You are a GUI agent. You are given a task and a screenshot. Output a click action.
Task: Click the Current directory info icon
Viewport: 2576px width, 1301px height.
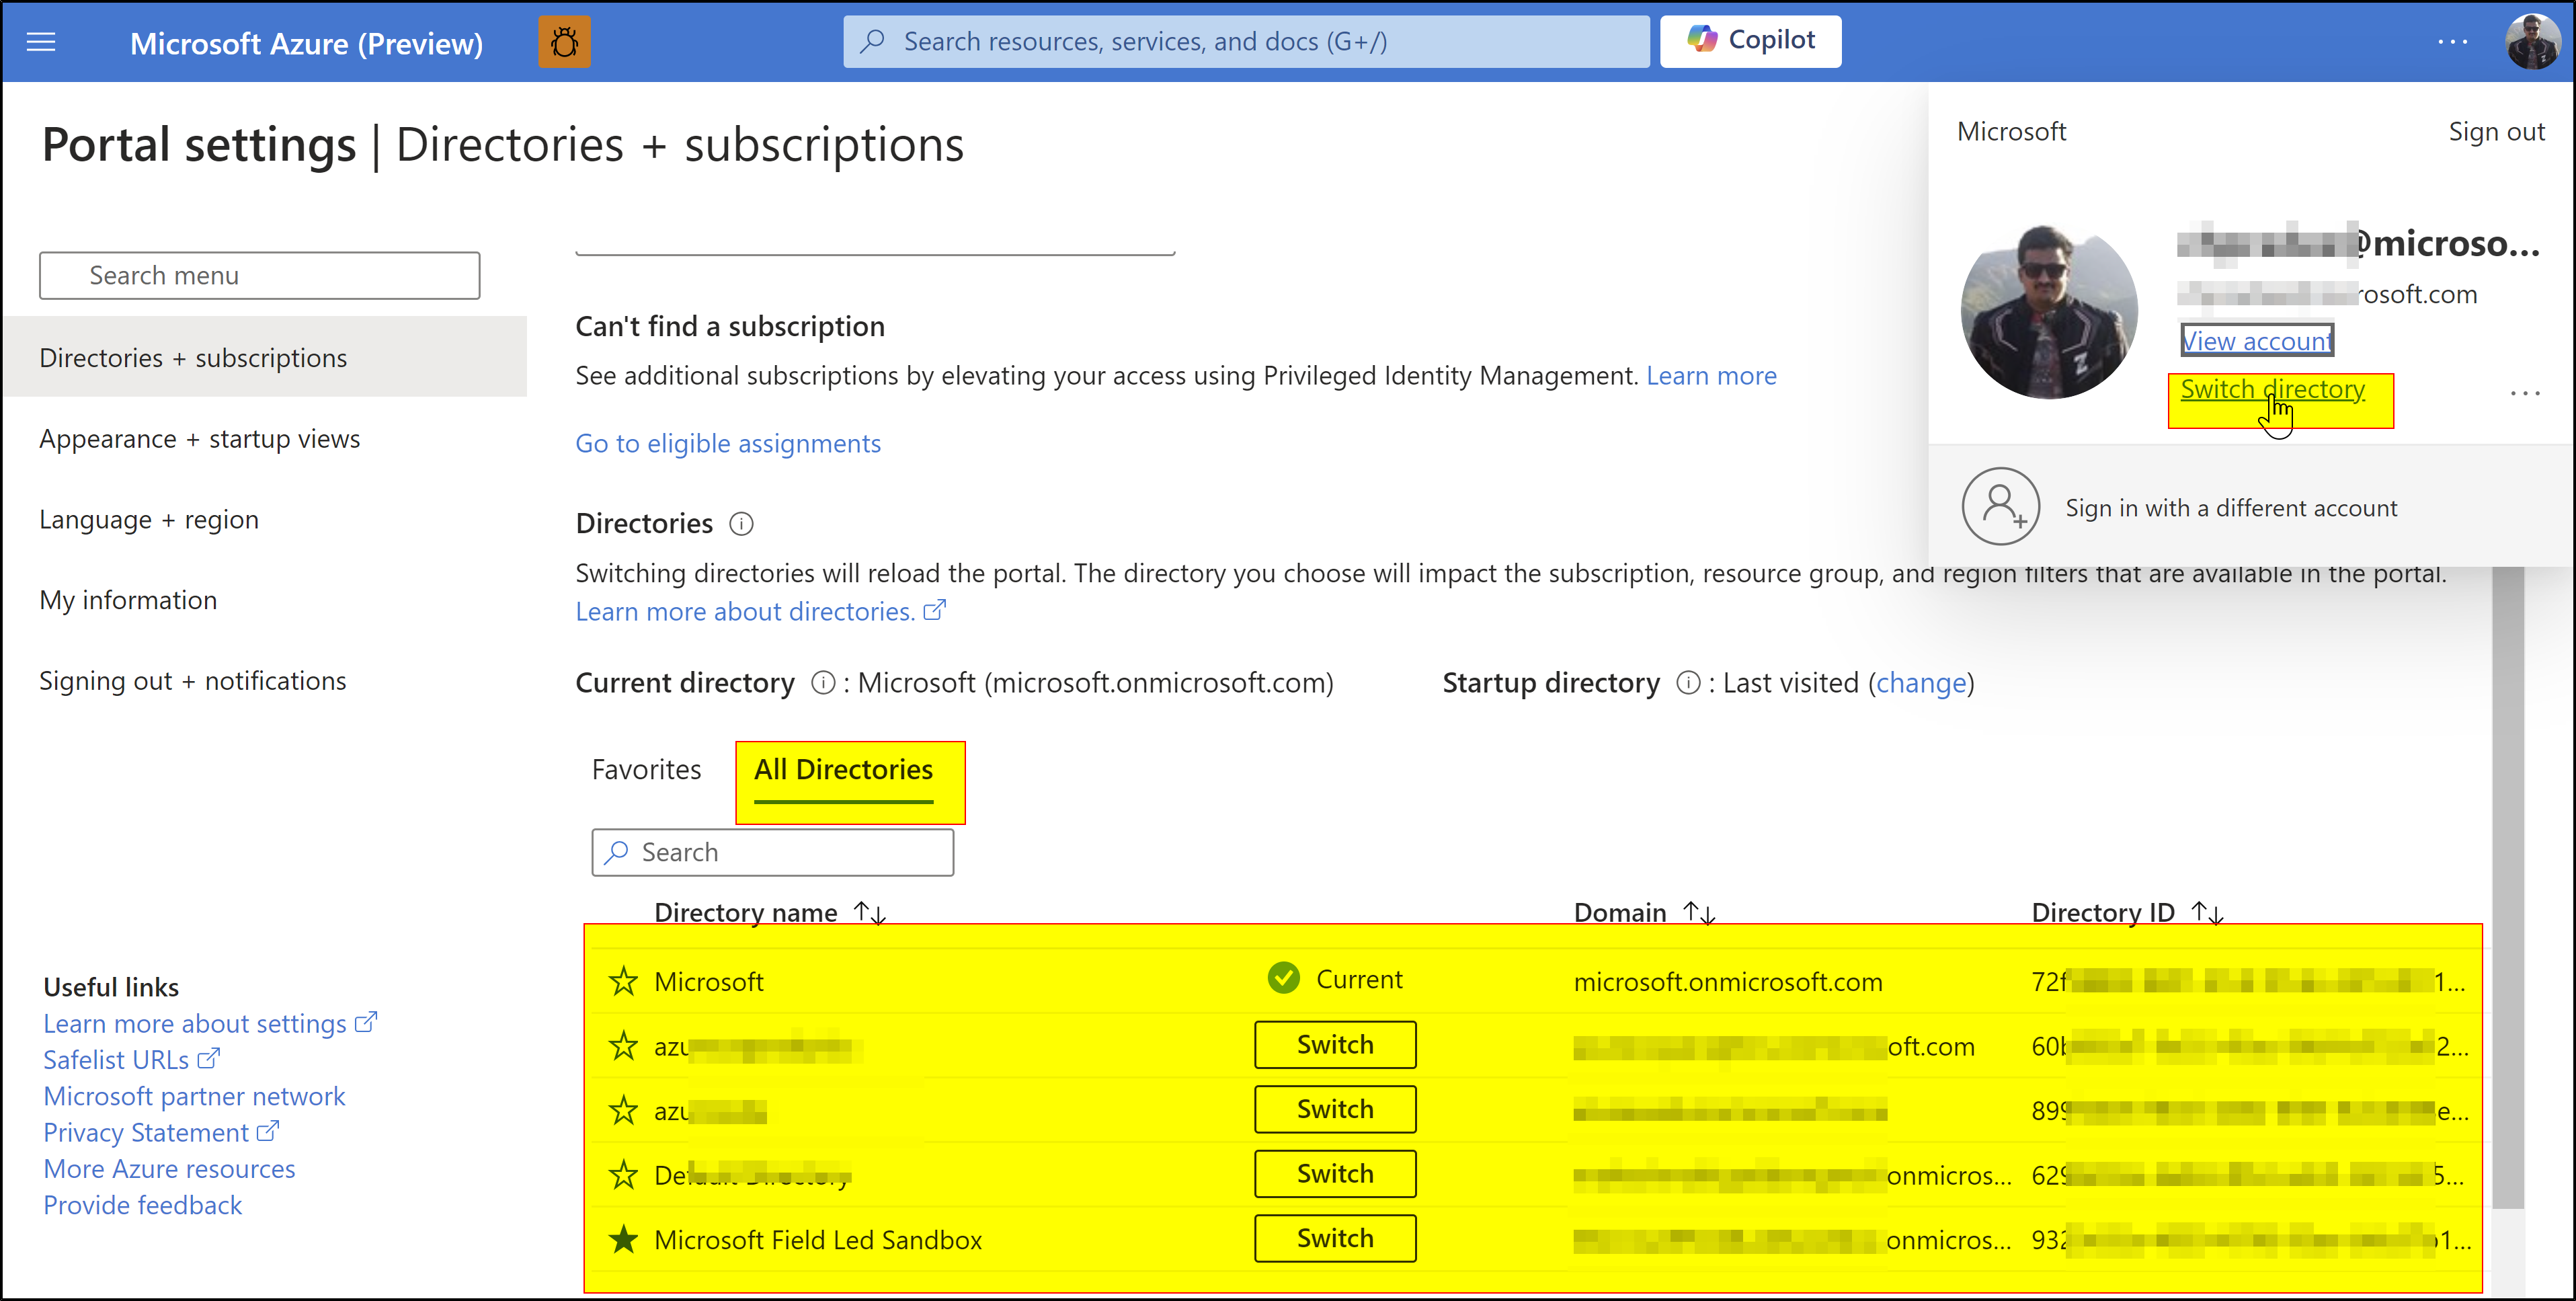(823, 682)
